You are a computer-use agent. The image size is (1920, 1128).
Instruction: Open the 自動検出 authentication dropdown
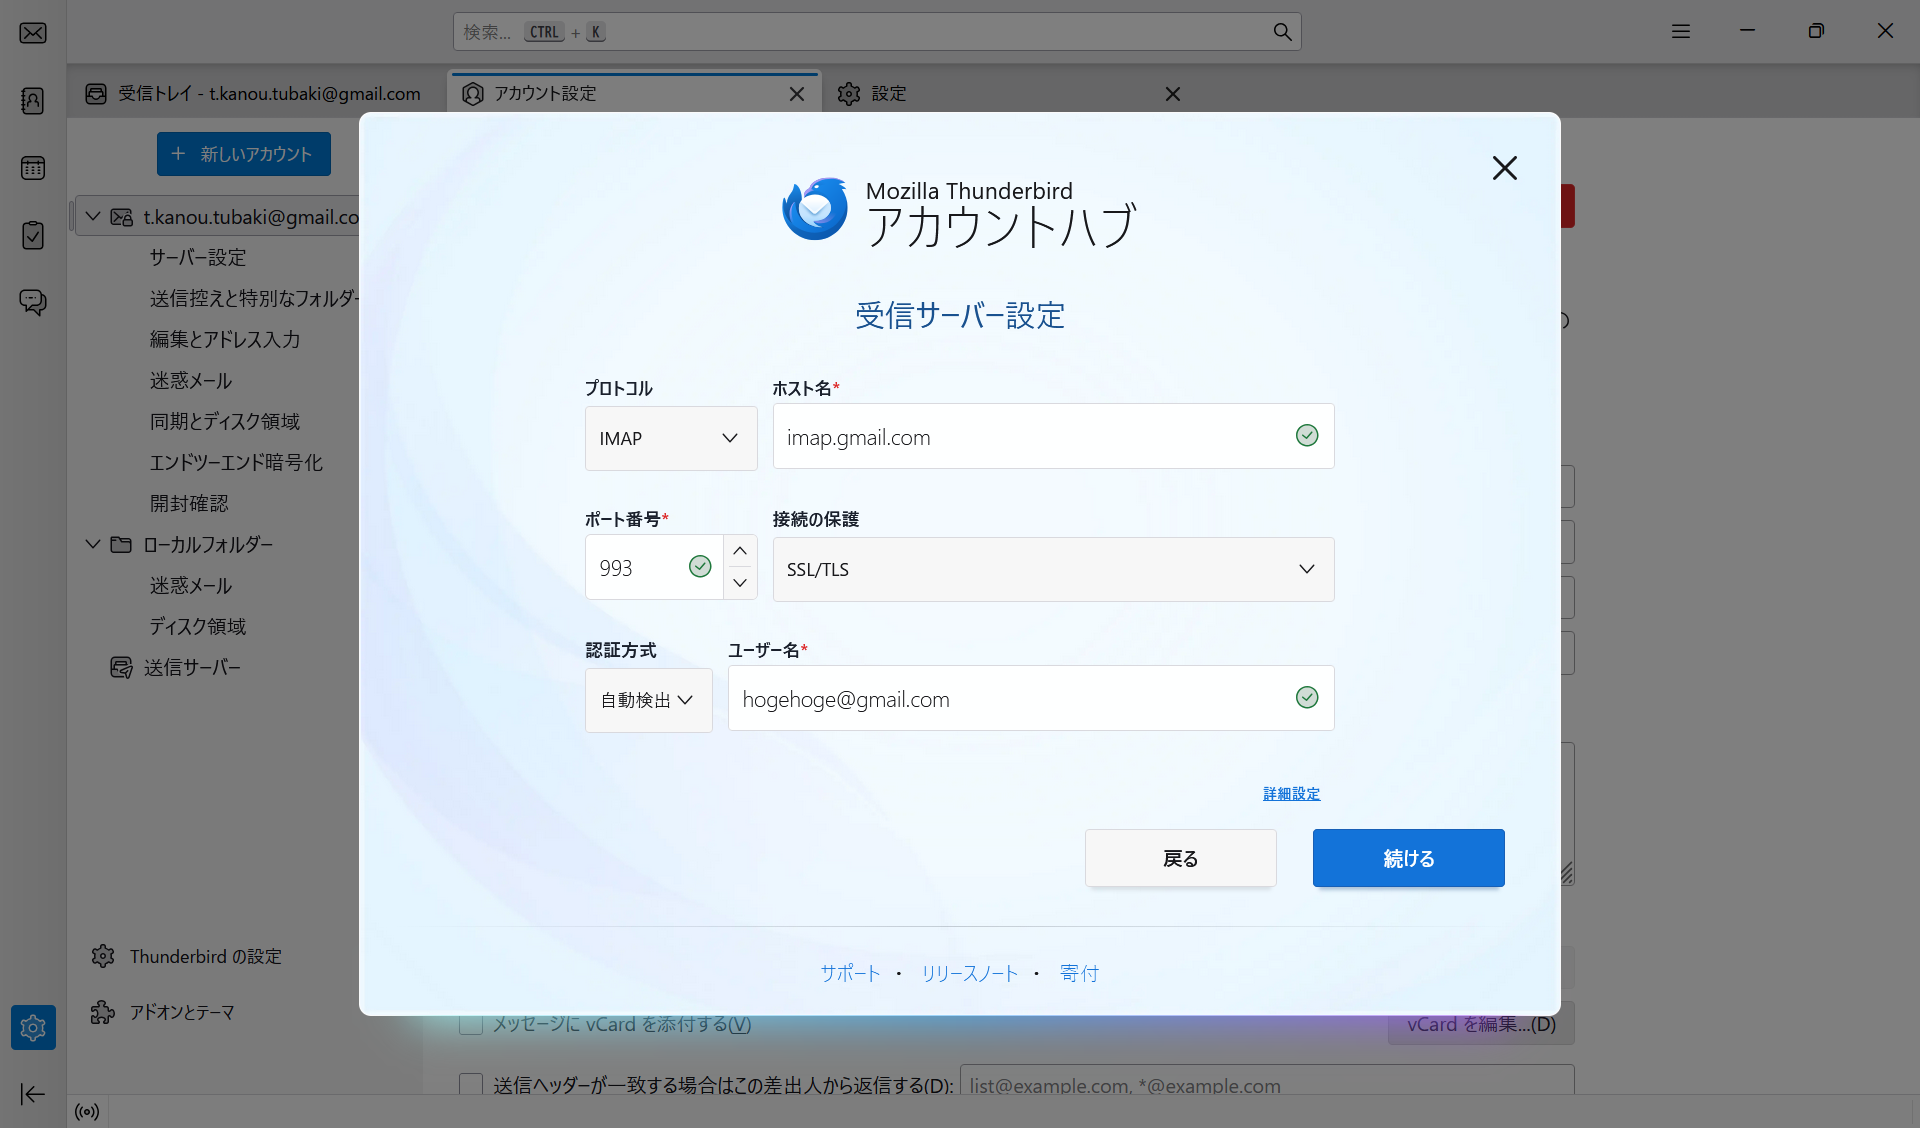(648, 700)
